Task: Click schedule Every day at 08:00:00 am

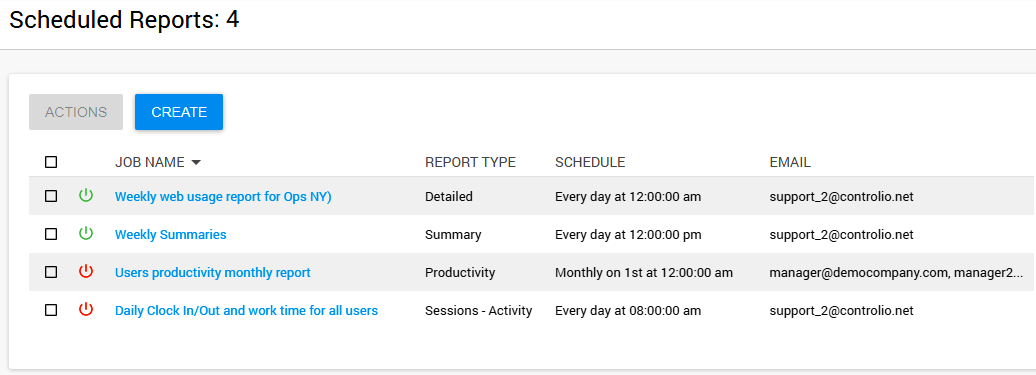Action: click(628, 310)
